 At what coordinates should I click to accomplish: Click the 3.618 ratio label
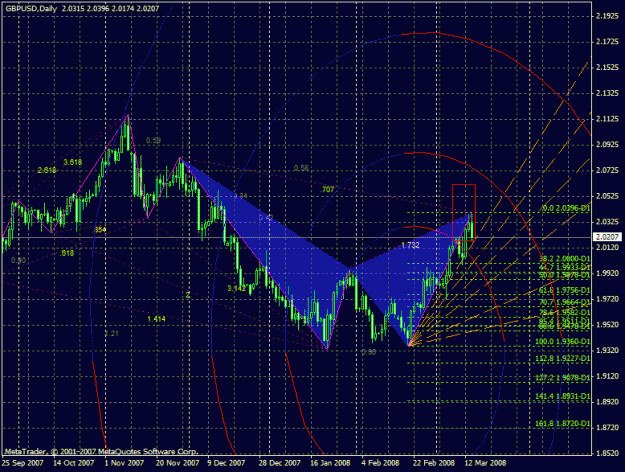73,162
